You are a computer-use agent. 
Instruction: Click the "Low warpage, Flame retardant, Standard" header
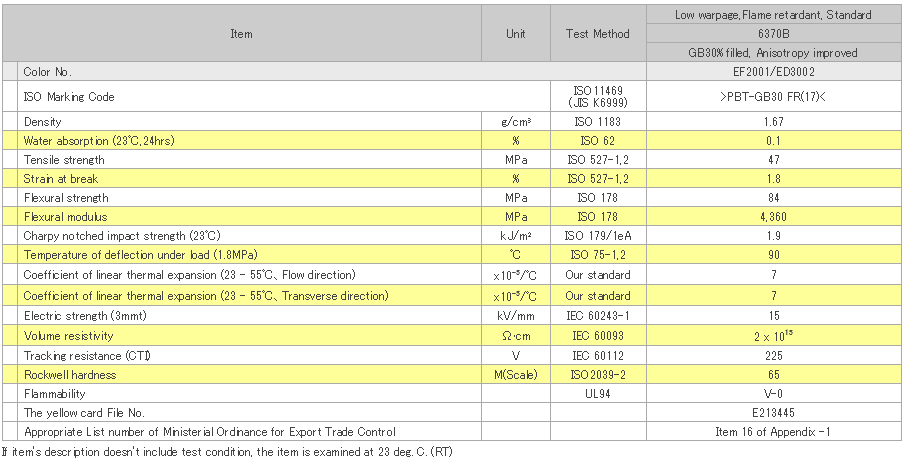(773, 15)
